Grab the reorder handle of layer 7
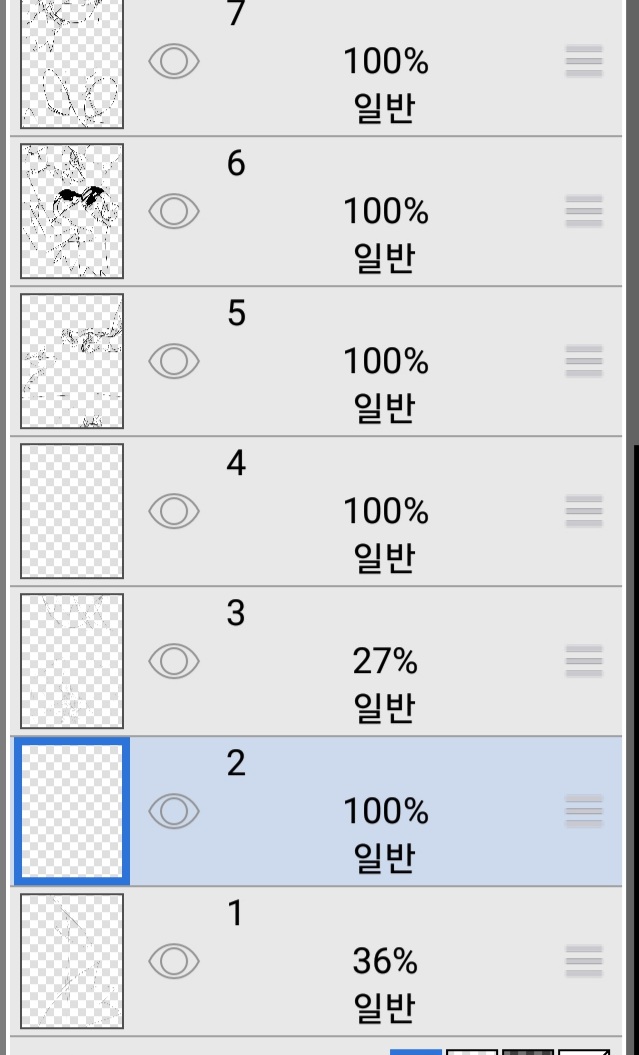639x1055 pixels. point(584,61)
